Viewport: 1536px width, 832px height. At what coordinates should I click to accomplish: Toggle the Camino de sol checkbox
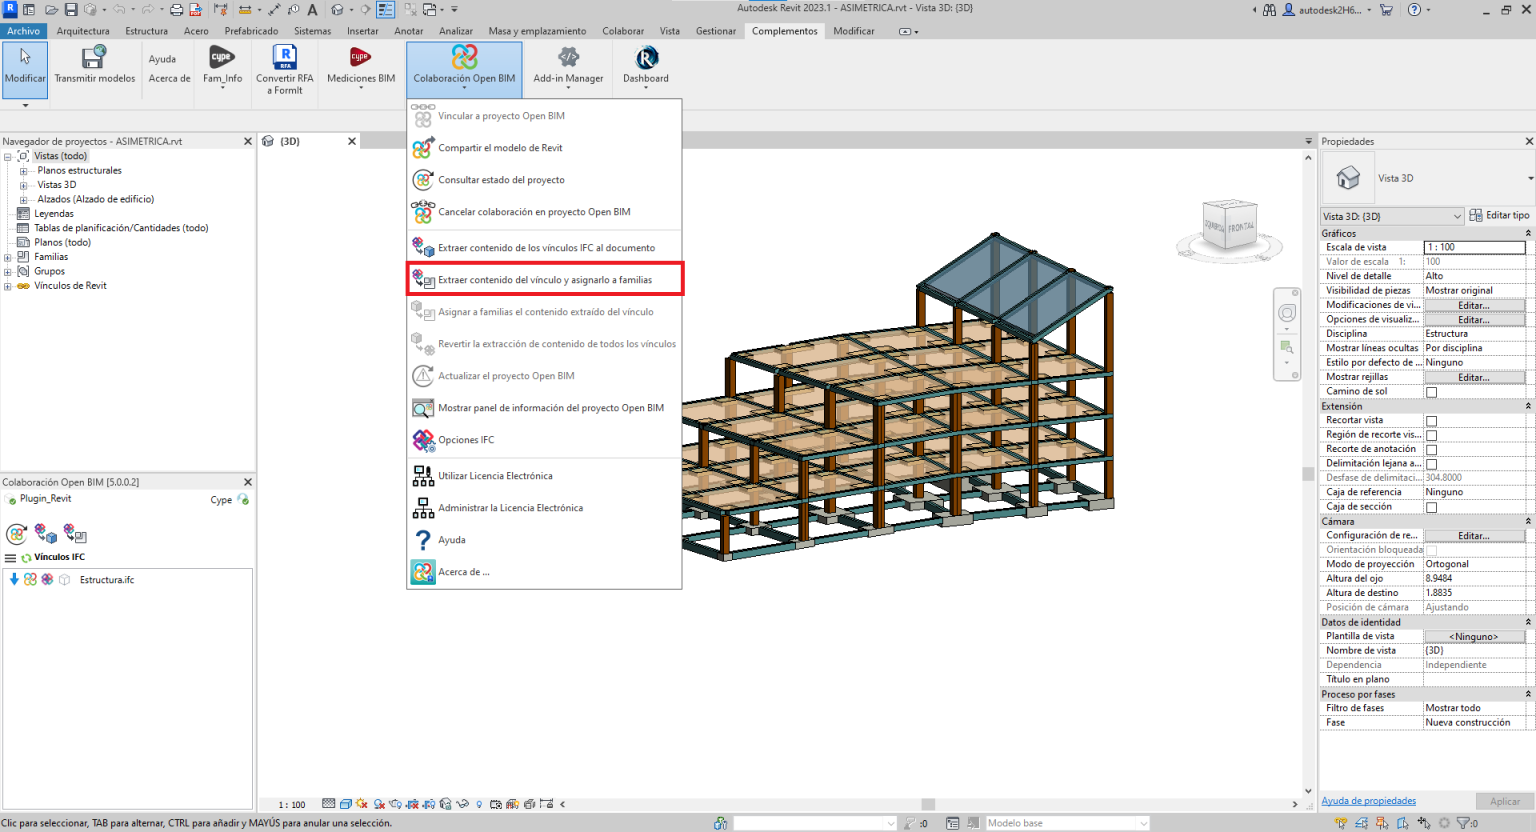pyautogui.click(x=1431, y=392)
